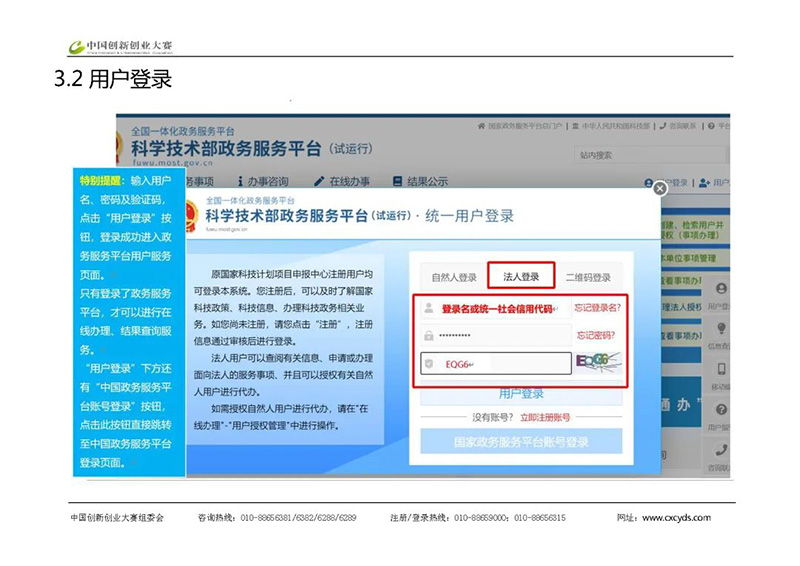
Task: Close the unified login dialog
Action: pos(660,189)
